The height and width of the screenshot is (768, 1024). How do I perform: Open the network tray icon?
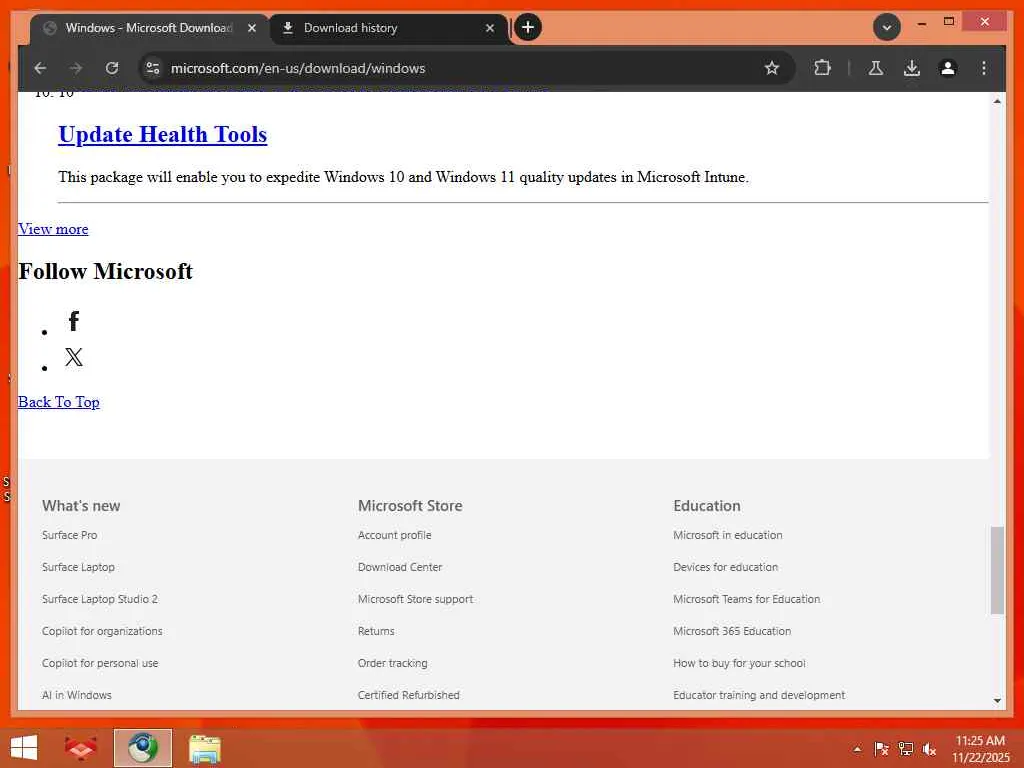[x=905, y=749]
